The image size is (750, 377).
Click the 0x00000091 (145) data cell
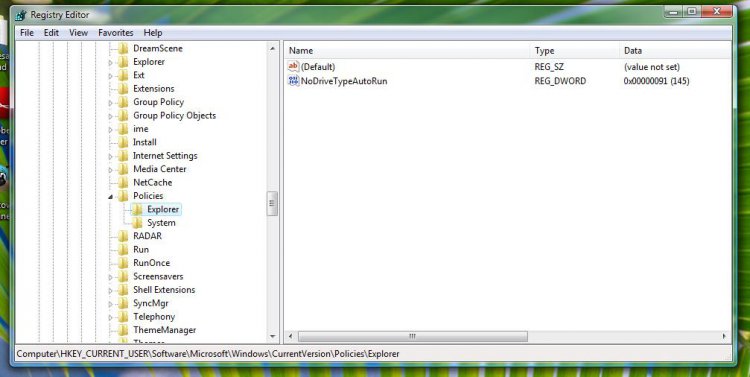click(x=656, y=81)
